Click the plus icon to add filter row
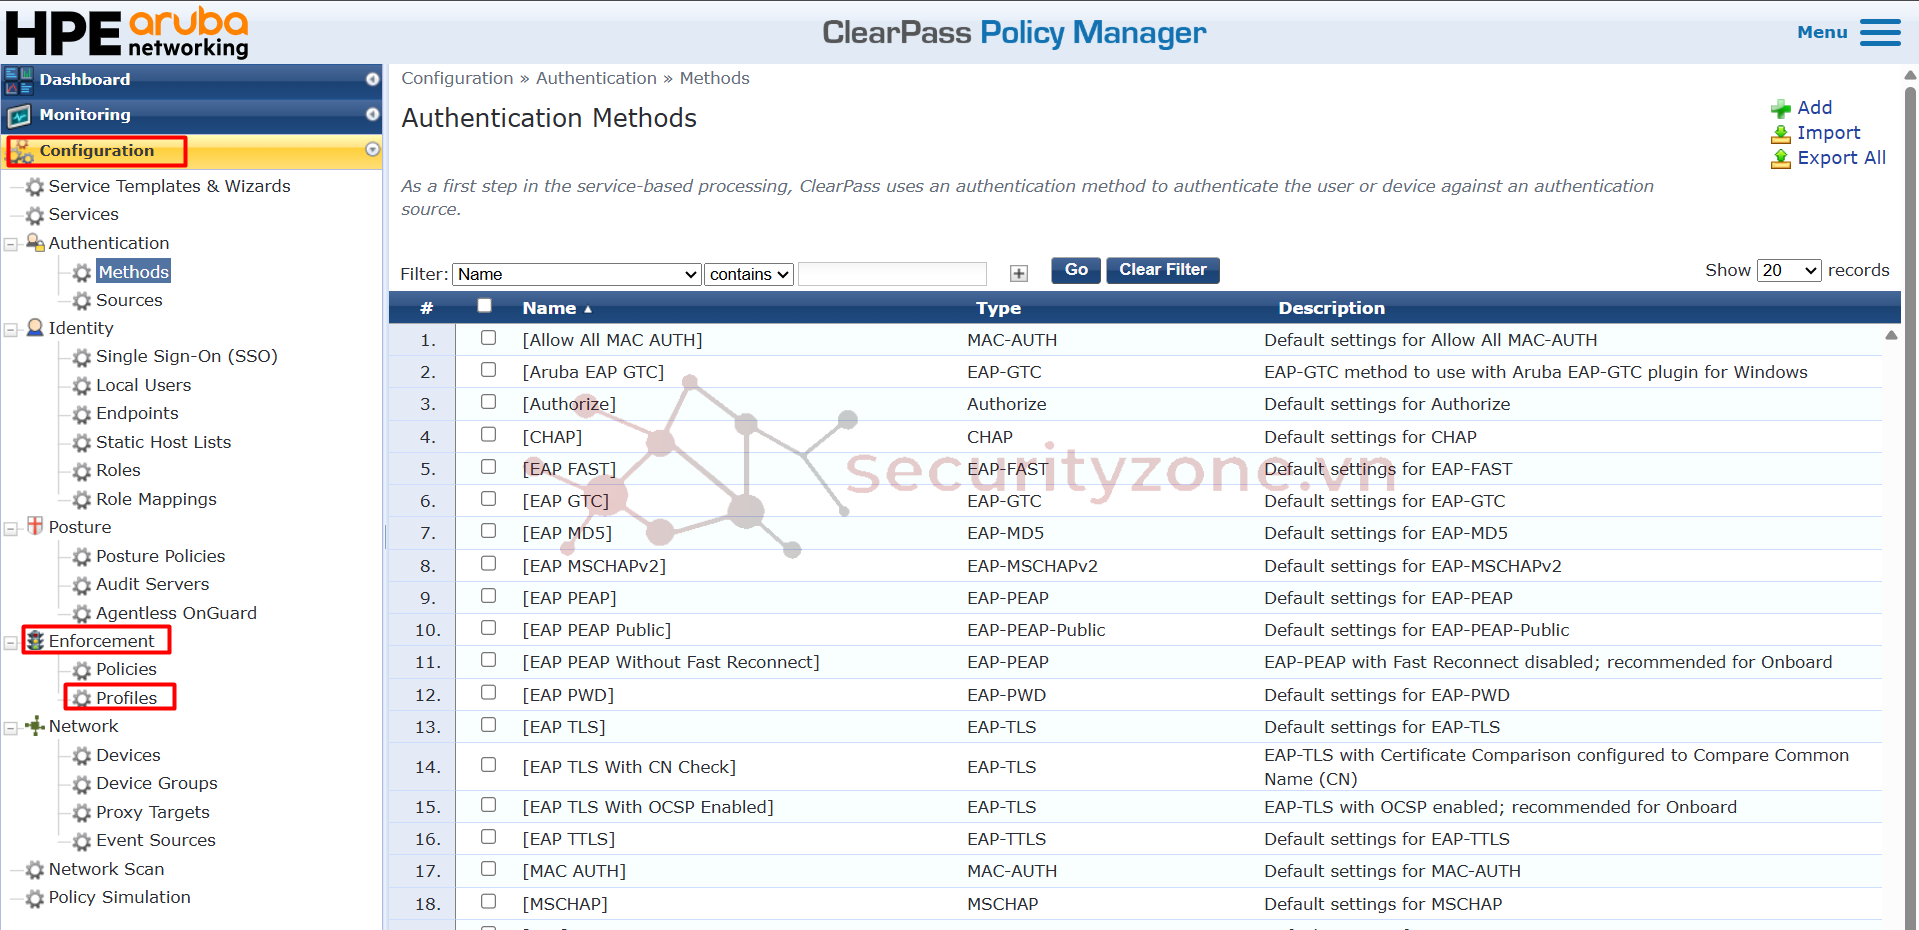Screen dimensions: 1919x930 (1019, 274)
